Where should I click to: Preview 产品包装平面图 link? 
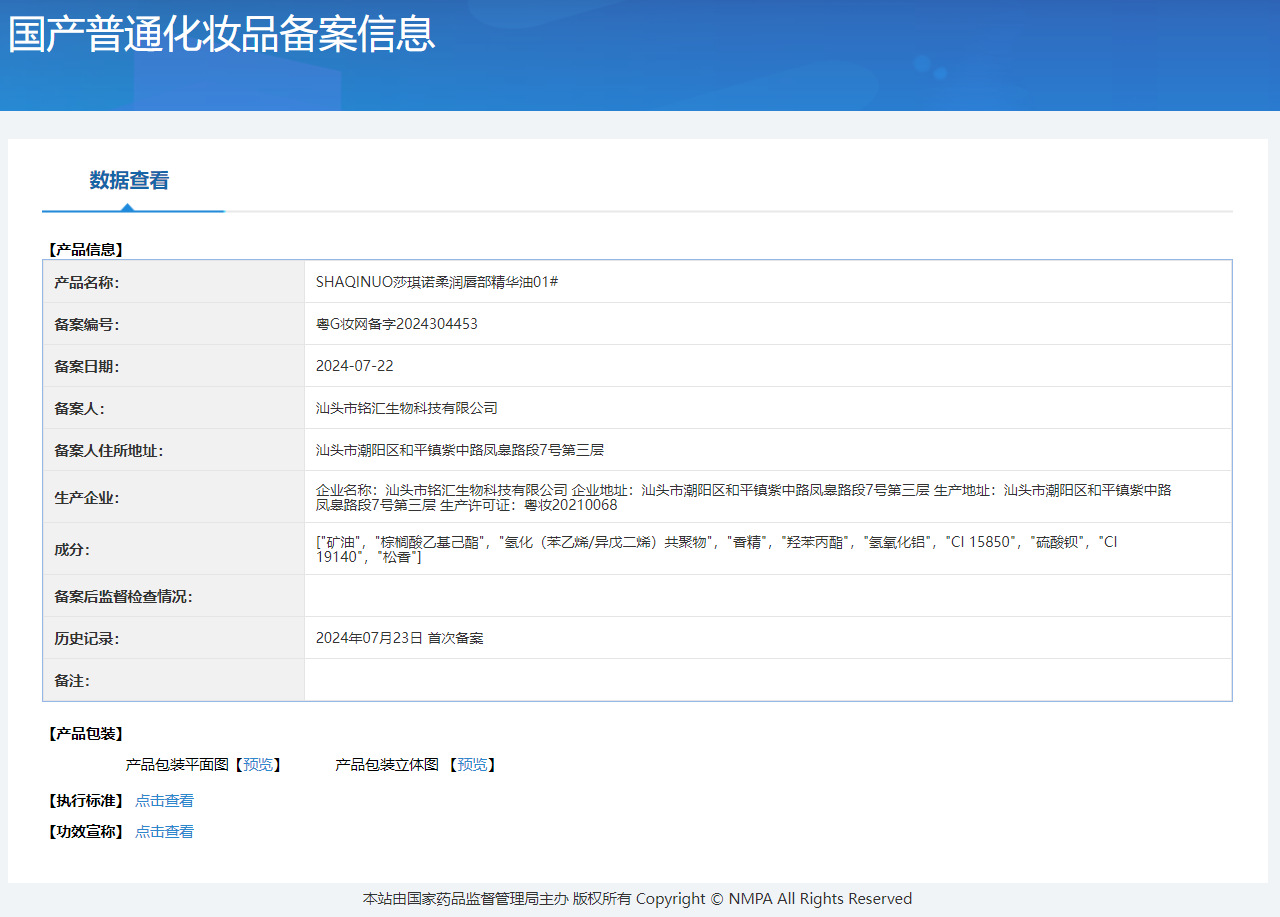click(x=258, y=765)
